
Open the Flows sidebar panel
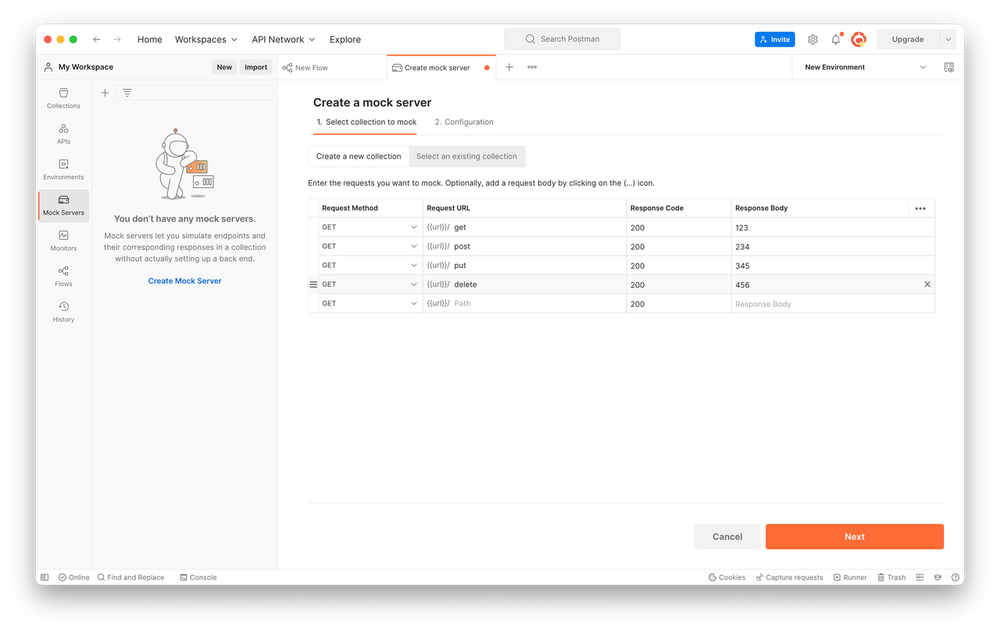[x=63, y=276]
